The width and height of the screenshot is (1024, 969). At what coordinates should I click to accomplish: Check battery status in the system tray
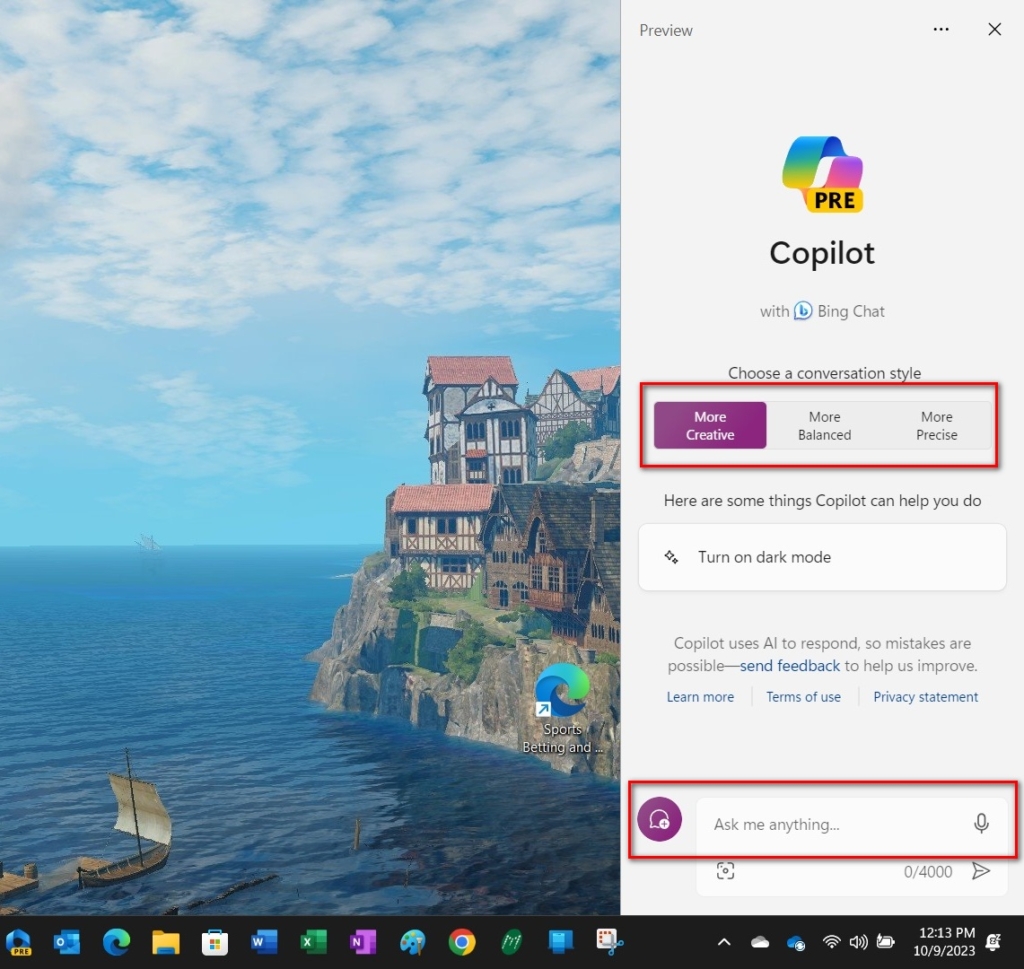[884, 941]
